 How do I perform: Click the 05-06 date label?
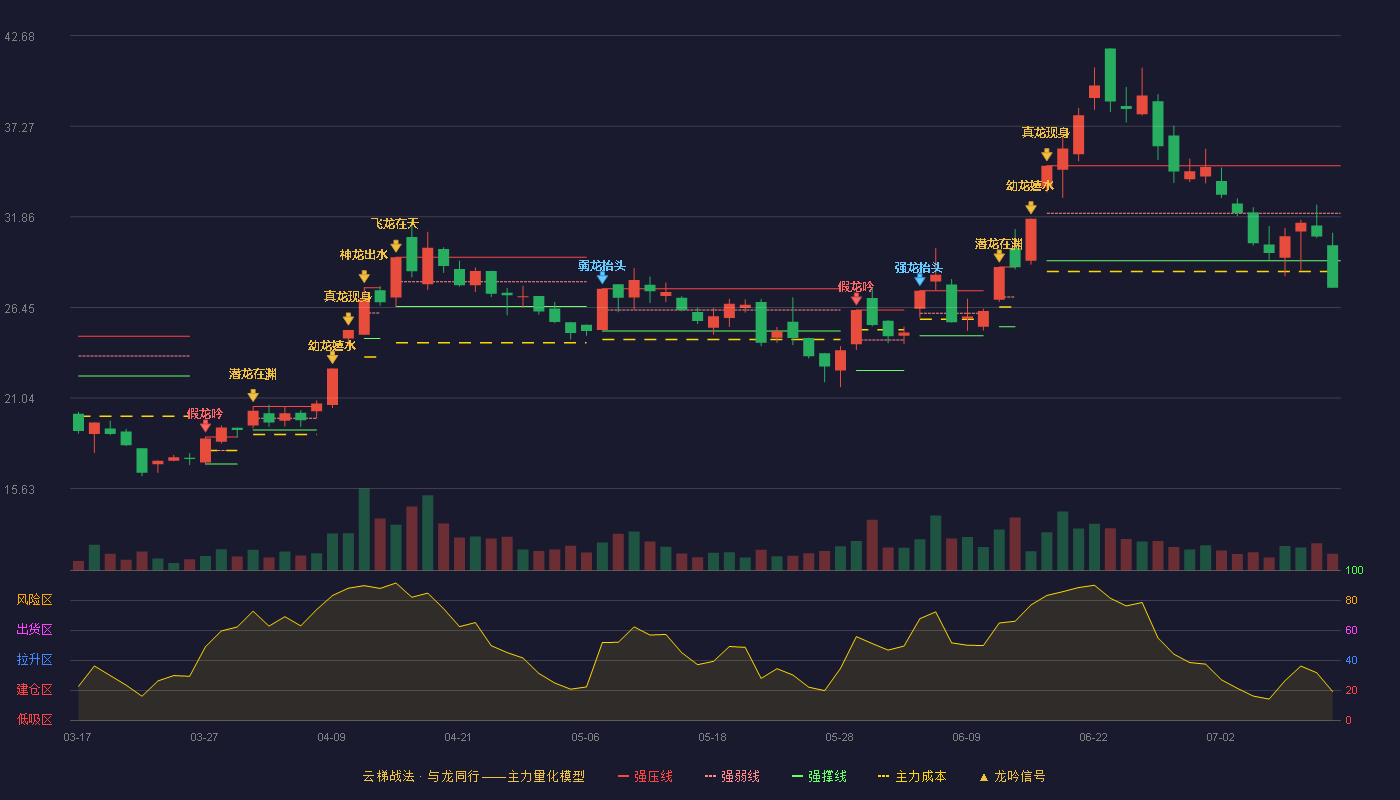(585, 737)
